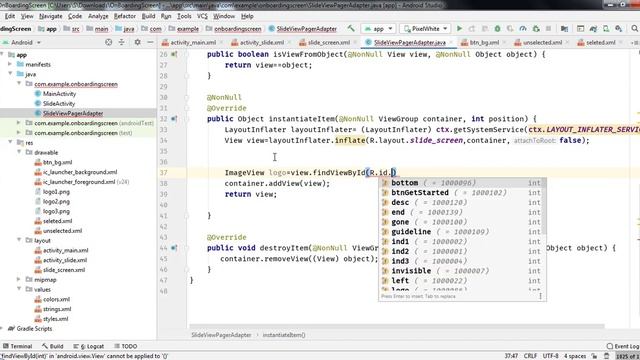This screenshot has height=360, width=640.
Task: Switch to slide_screen.xml editor tab
Action: pyautogui.click(x=329, y=42)
